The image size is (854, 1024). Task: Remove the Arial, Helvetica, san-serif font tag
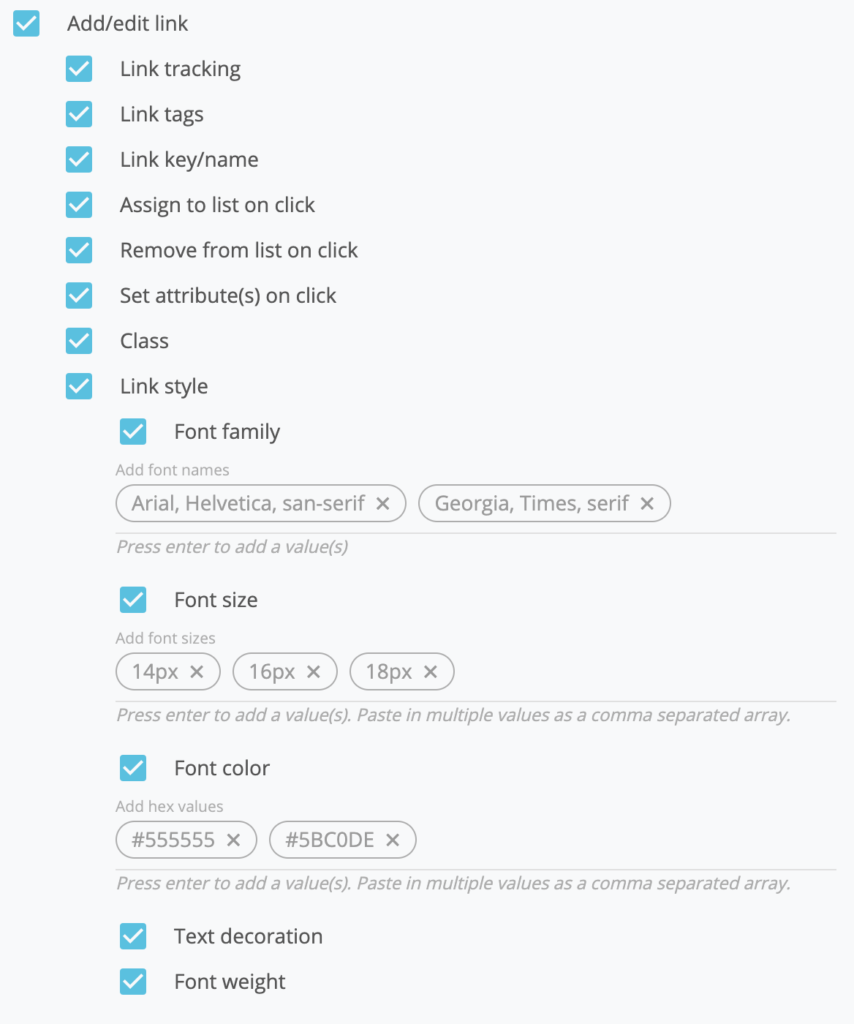click(x=383, y=504)
